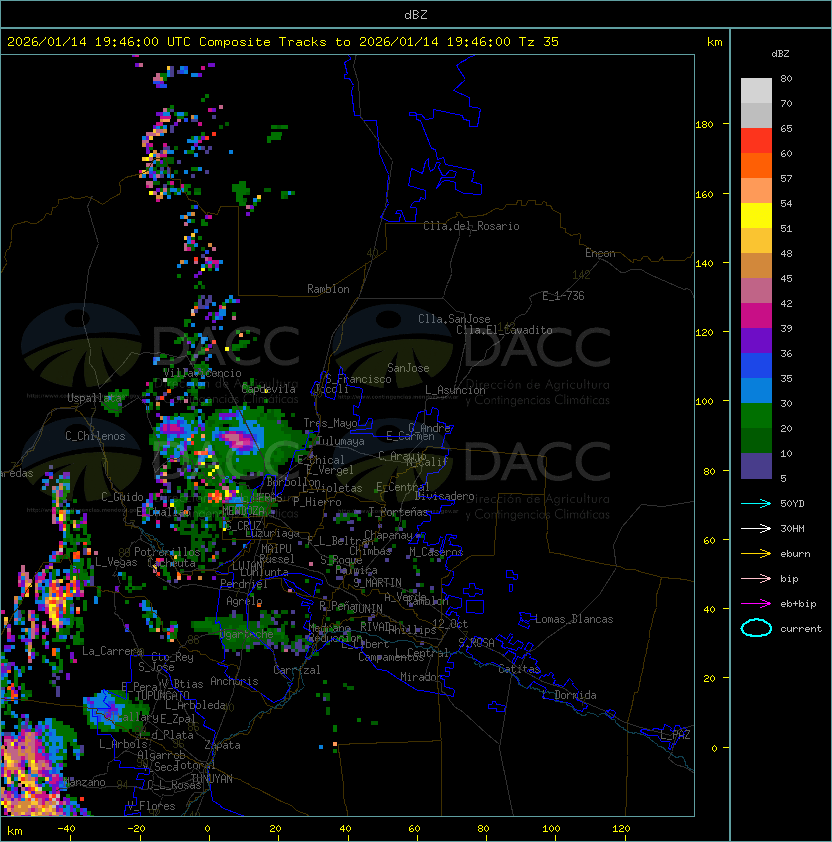
Task: Click the yellow eburn arrow icon
Action: [x=756, y=553]
